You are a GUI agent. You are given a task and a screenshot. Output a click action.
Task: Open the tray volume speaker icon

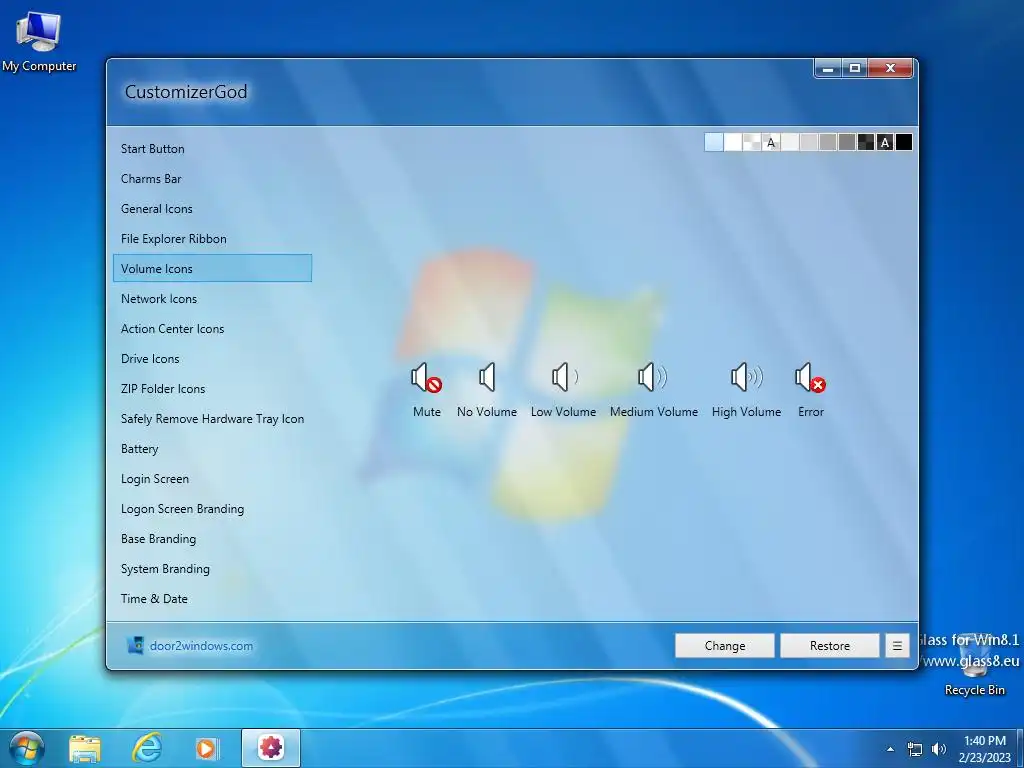click(x=938, y=749)
